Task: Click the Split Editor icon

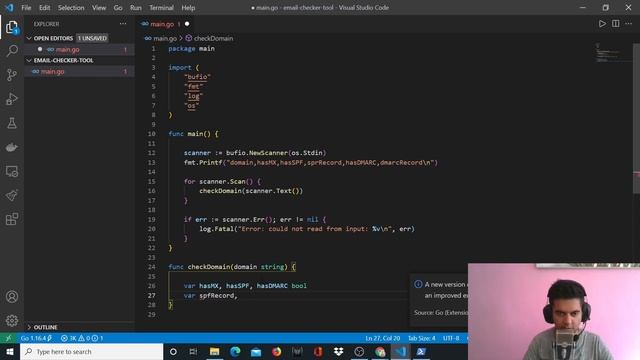Action: (616, 24)
